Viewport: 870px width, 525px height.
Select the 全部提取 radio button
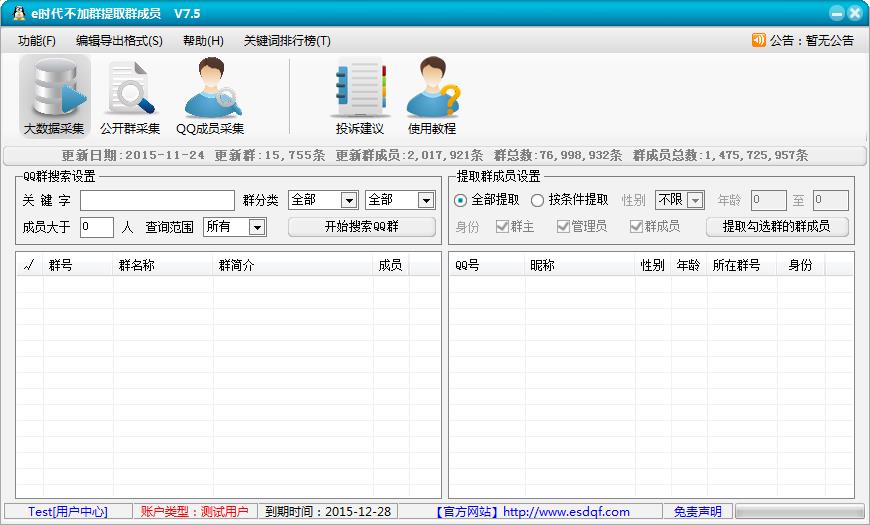click(460, 200)
